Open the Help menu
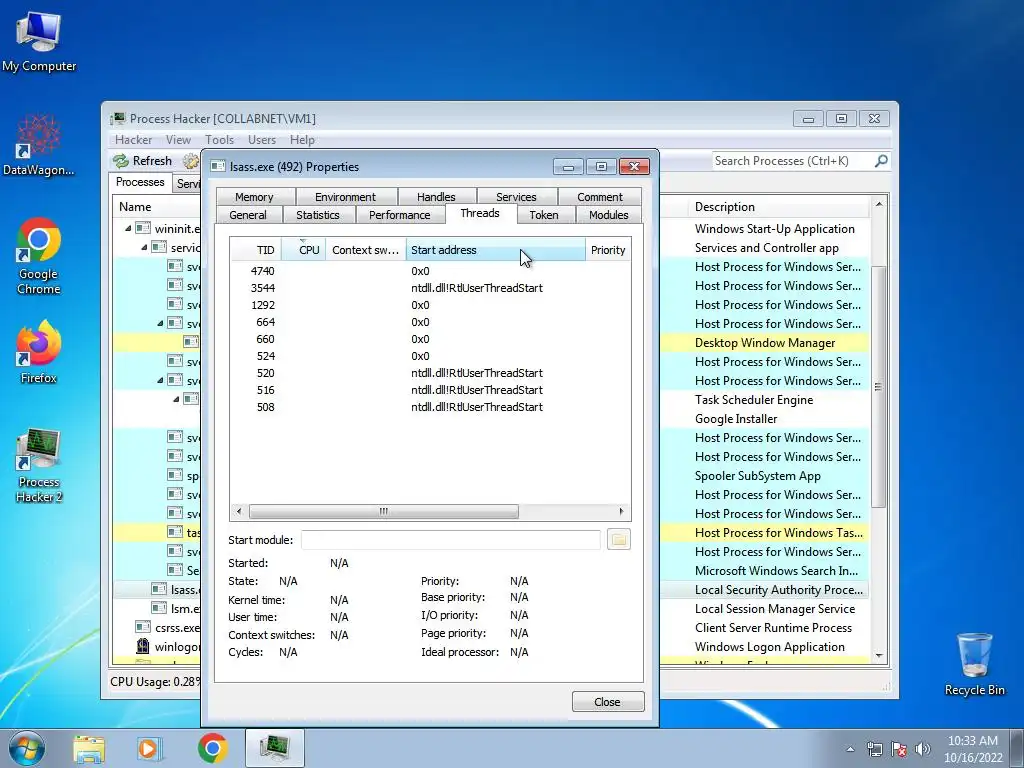Screen dimensions: 1024x768 tap(302, 140)
